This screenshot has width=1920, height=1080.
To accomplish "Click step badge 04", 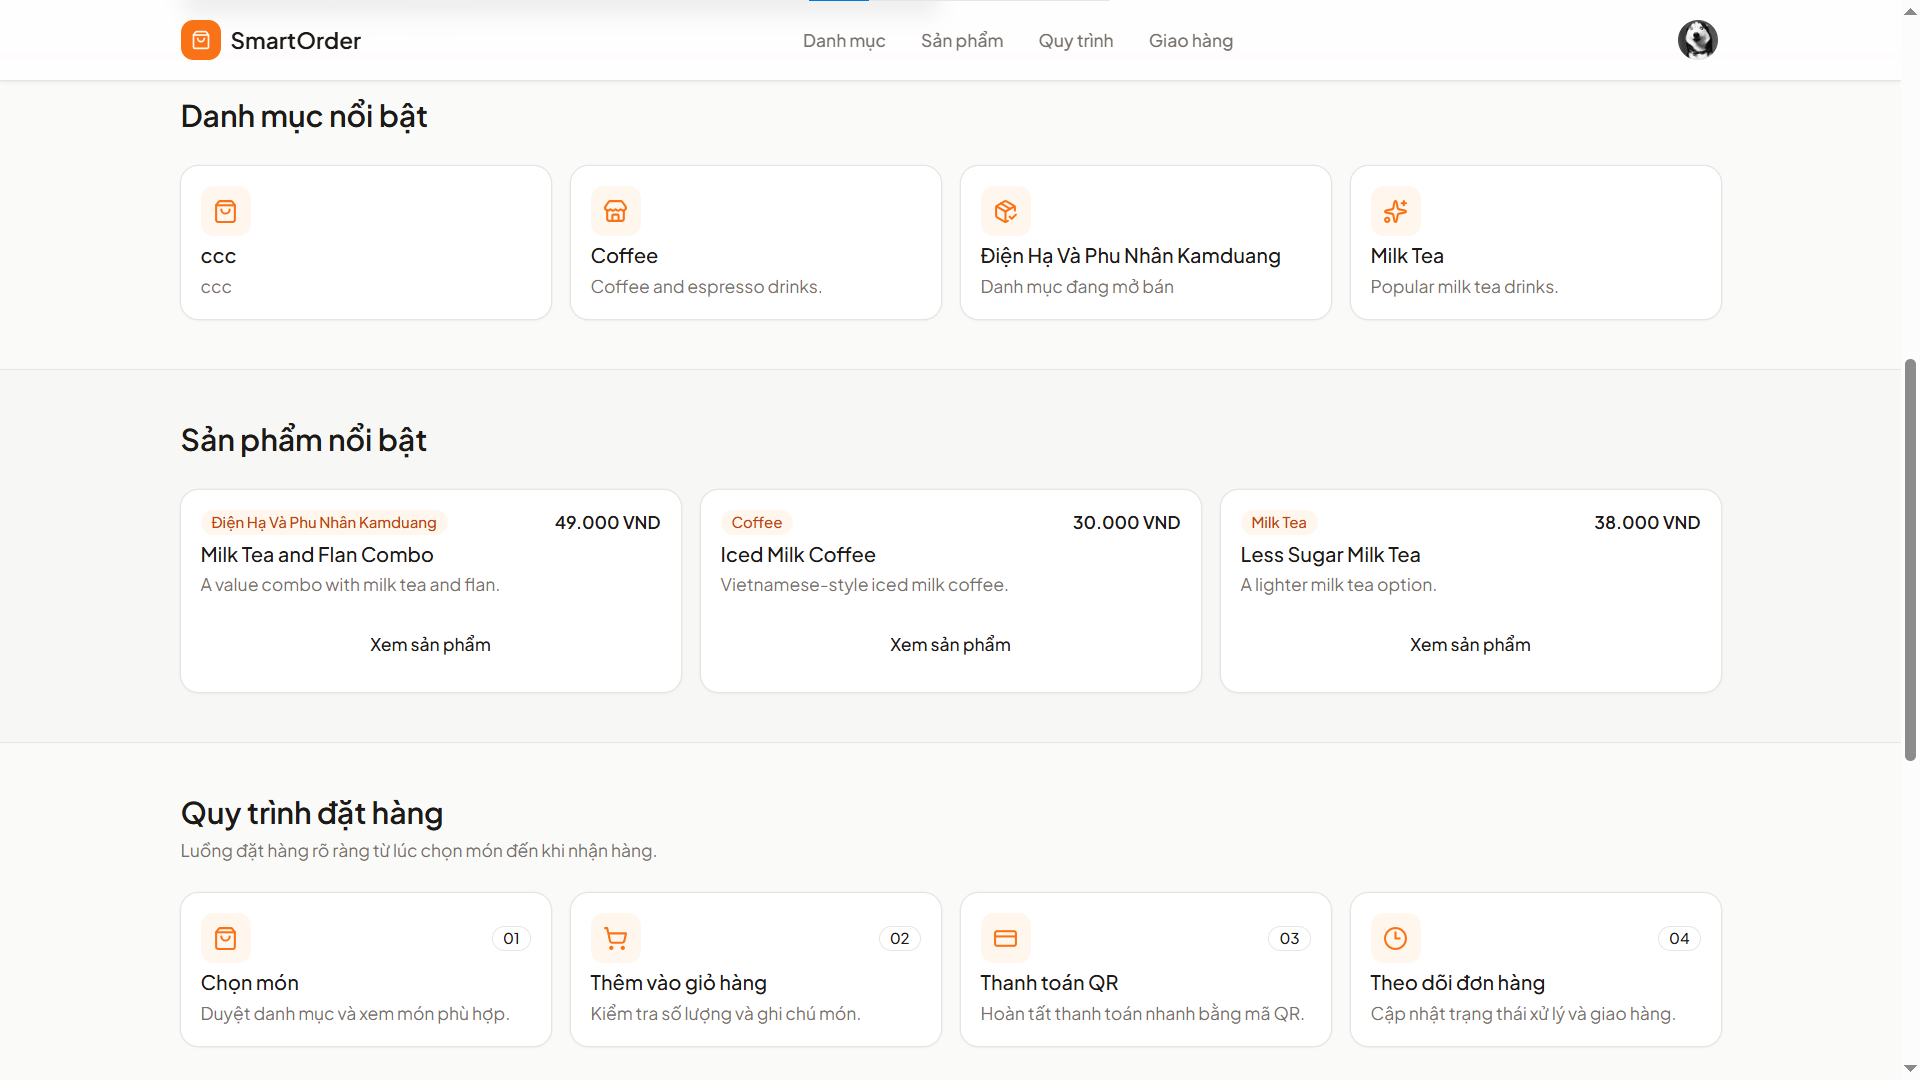I will point(1679,938).
